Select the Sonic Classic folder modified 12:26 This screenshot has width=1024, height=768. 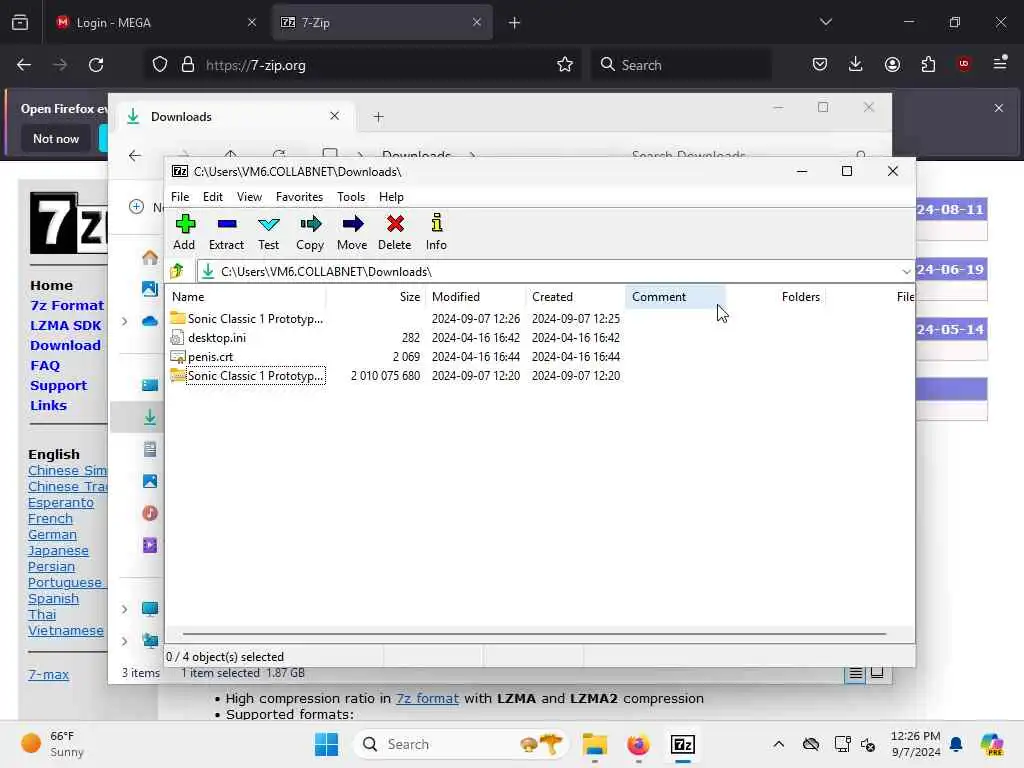pyautogui.click(x=394, y=319)
